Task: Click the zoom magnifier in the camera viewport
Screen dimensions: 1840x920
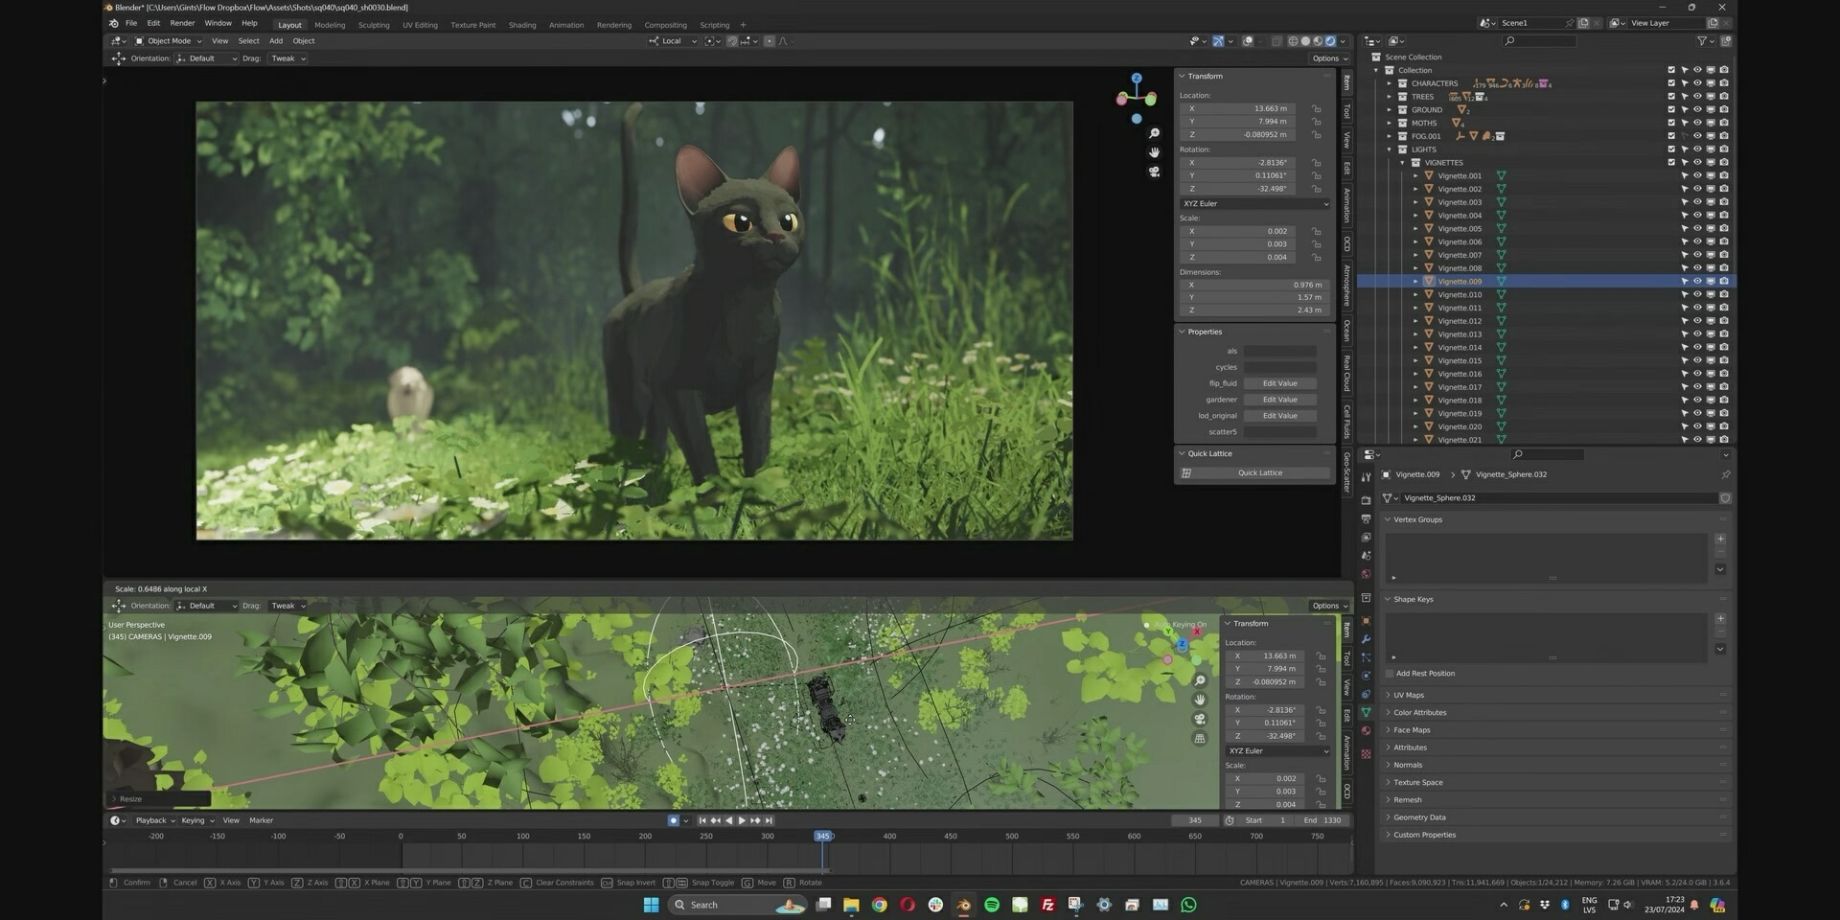Action: tap(1154, 133)
